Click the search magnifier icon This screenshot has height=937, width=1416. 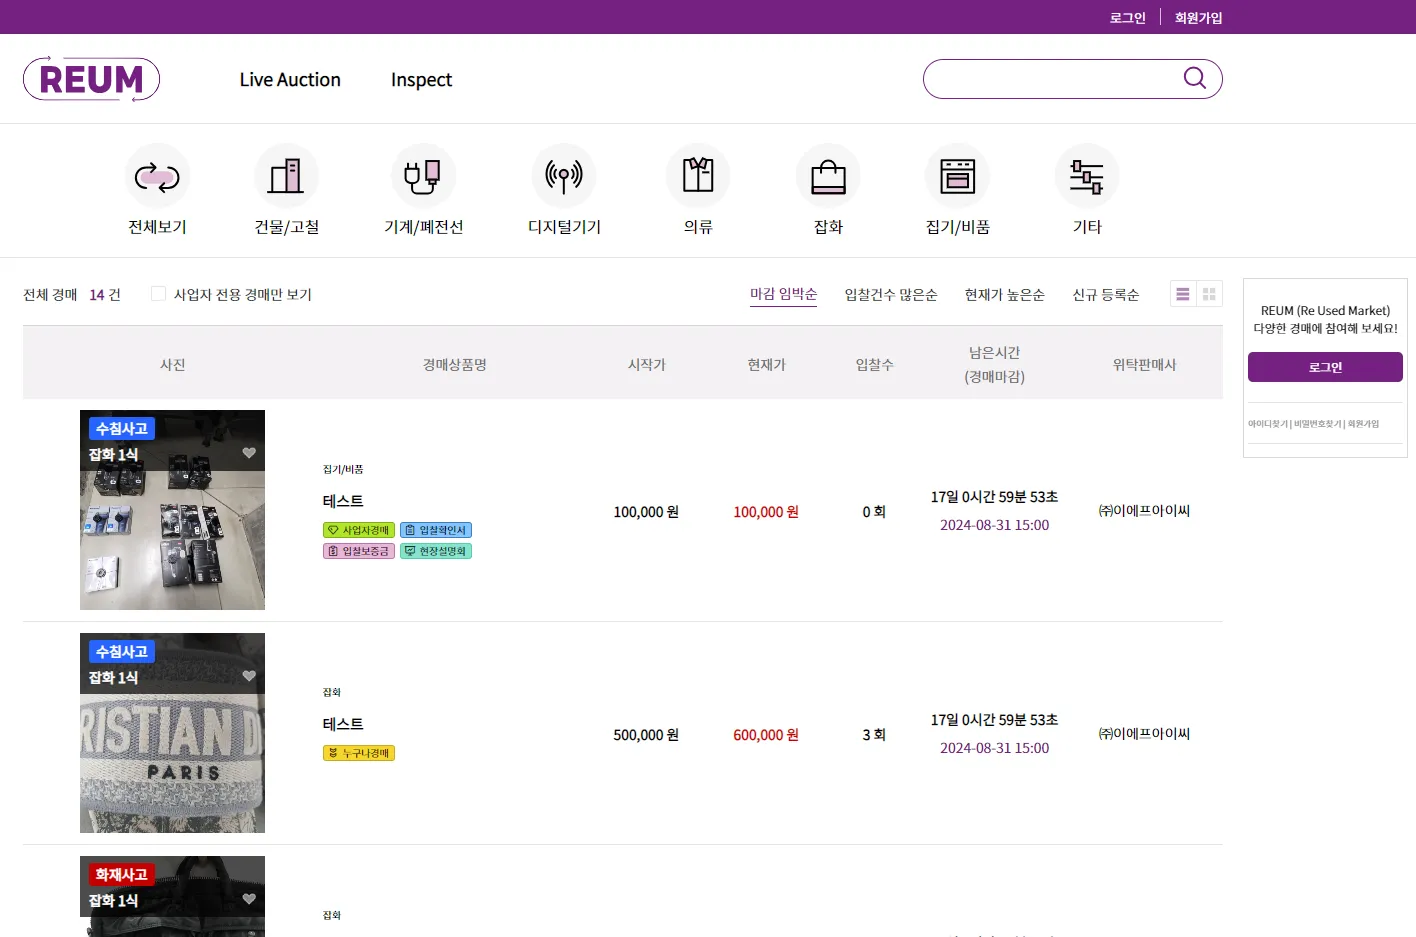tap(1194, 78)
